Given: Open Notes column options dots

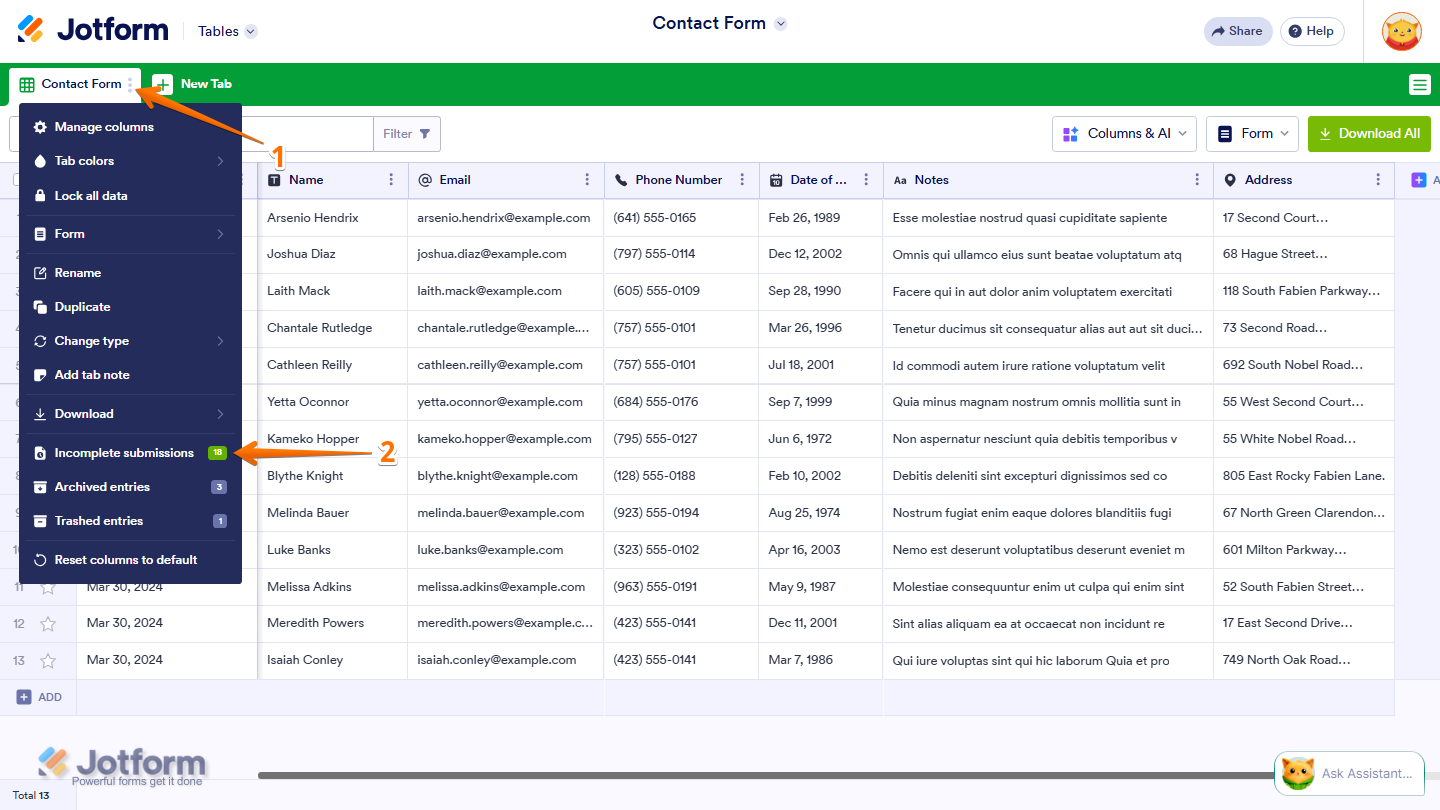Looking at the screenshot, I should click(x=1197, y=180).
